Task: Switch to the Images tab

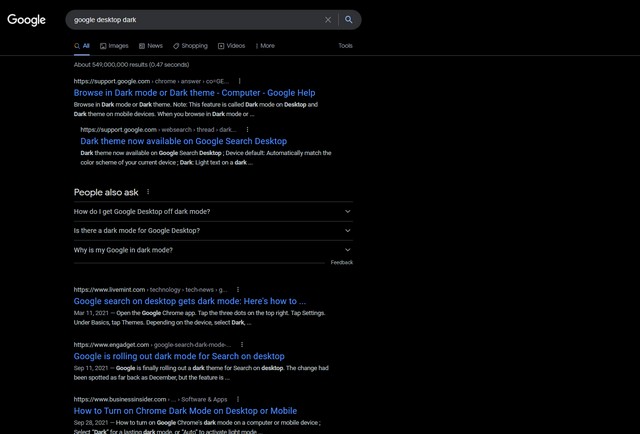Action: pyautogui.click(x=114, y=46)
